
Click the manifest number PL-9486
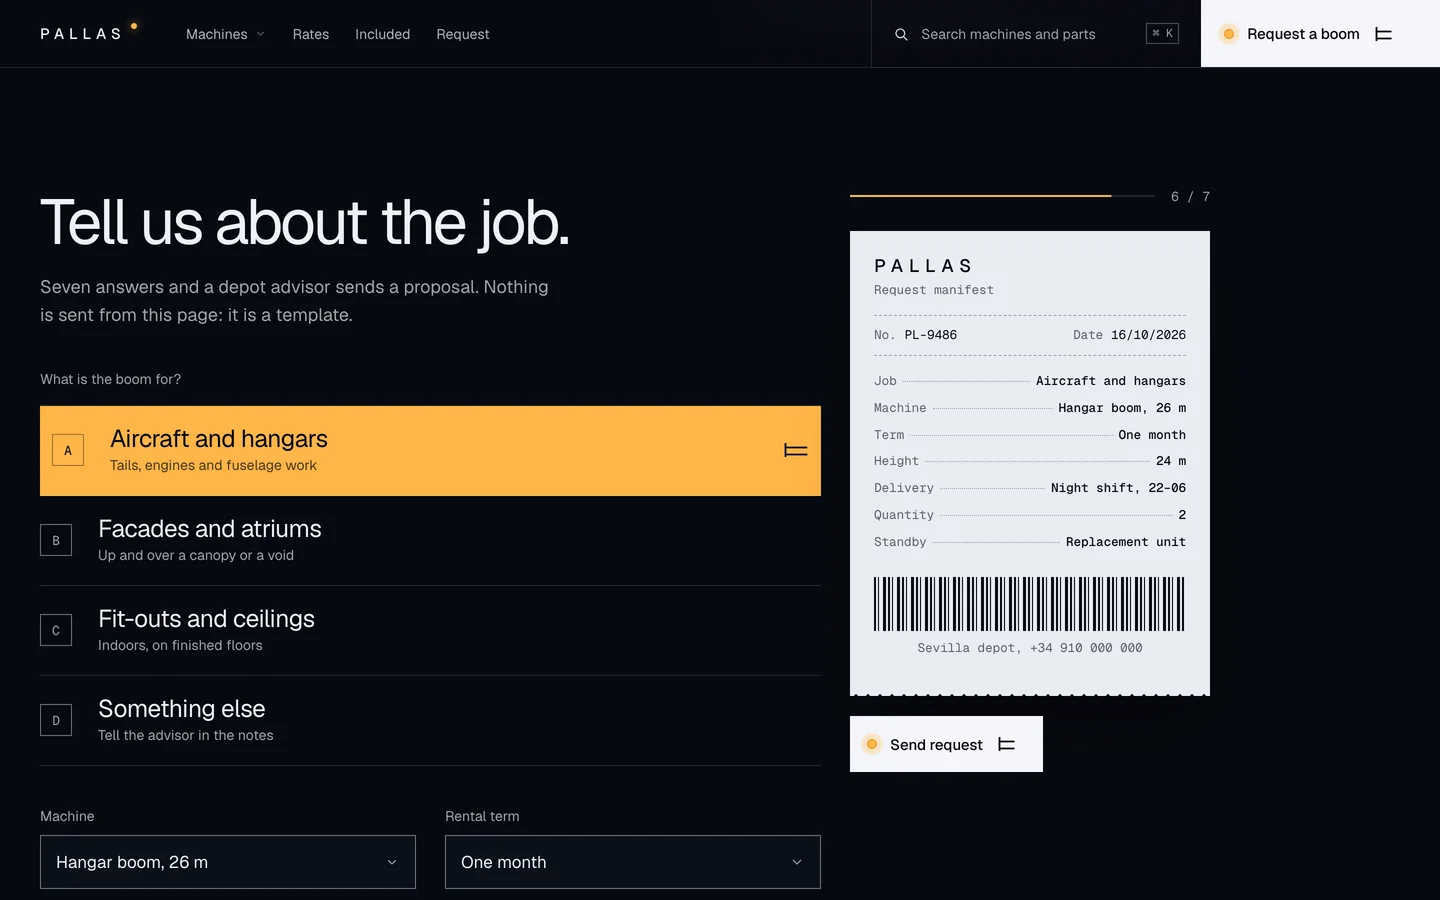coord(931,335)
